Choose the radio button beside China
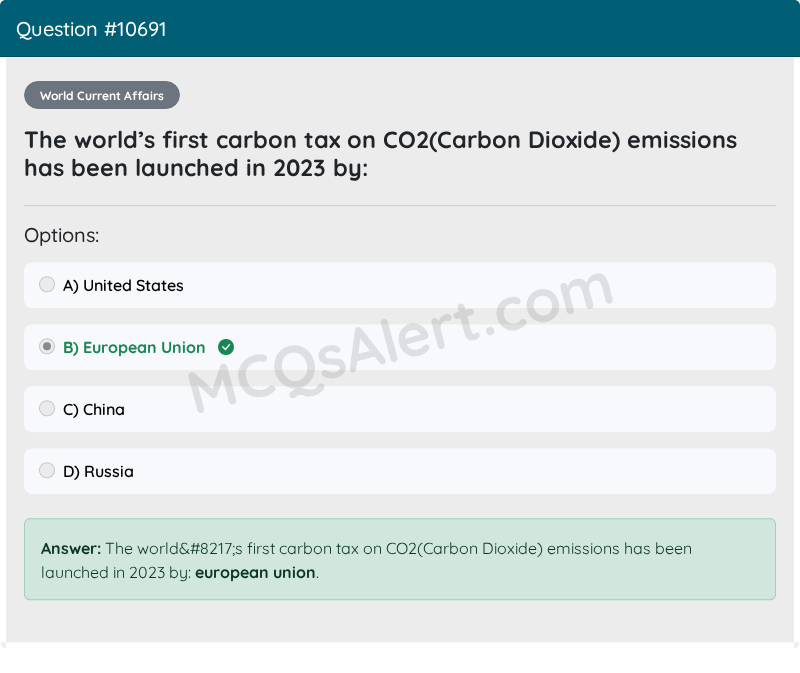Screen dimensions: 800x673 (x=47, y=409)
